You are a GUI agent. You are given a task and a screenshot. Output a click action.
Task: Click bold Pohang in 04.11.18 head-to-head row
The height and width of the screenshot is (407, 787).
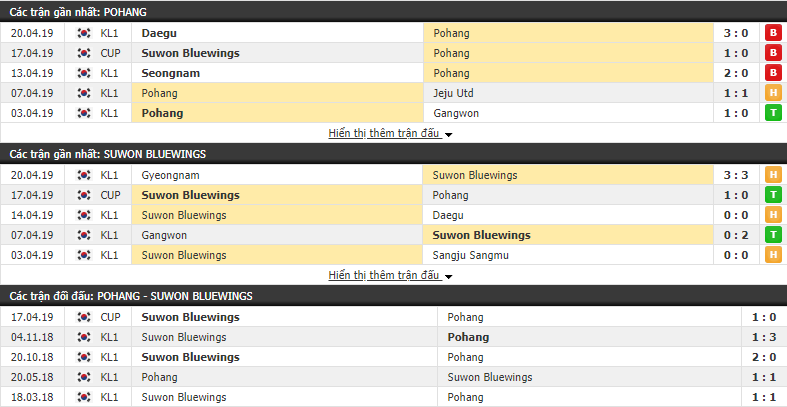[468, 337]
